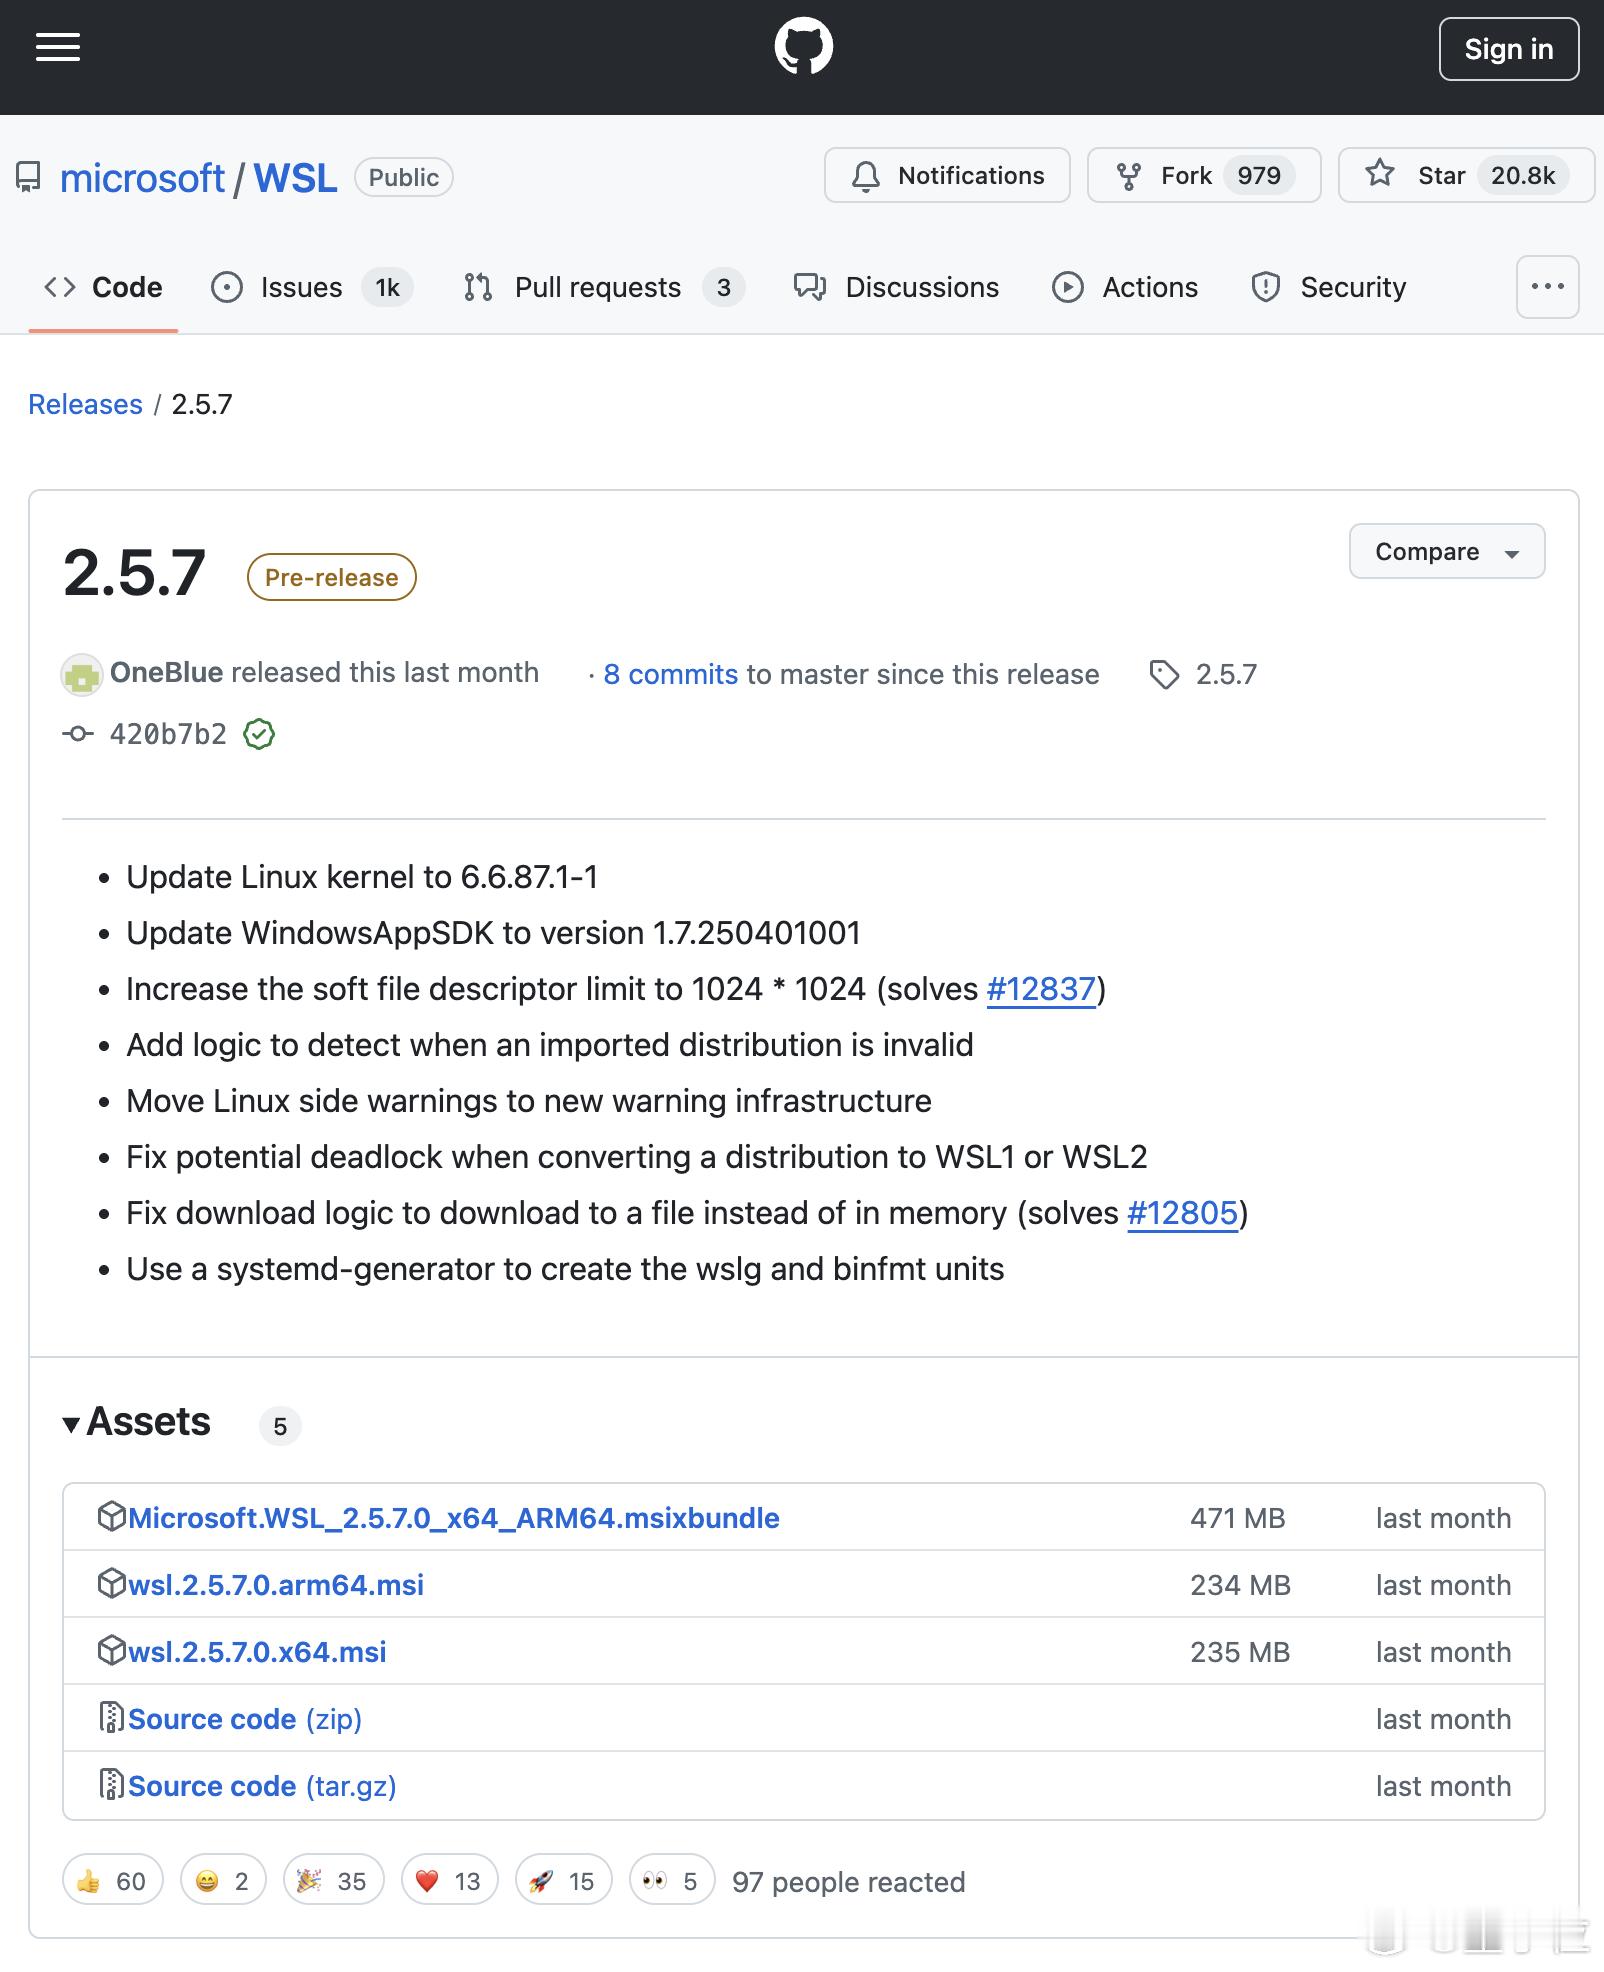Click the Sign in button
Screen dimensions: 1604x1972
coord(1508,49)
